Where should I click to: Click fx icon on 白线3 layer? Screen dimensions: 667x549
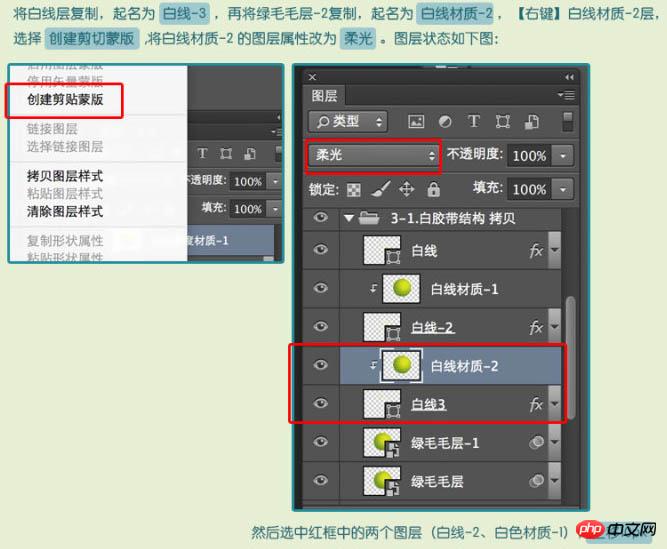[536, 404]
